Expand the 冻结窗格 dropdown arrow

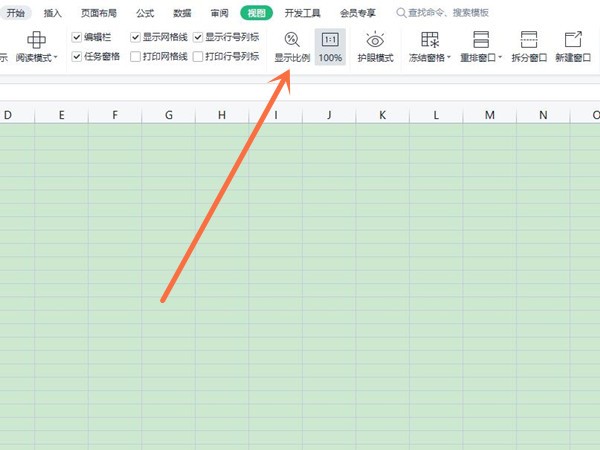click(449, 58)
